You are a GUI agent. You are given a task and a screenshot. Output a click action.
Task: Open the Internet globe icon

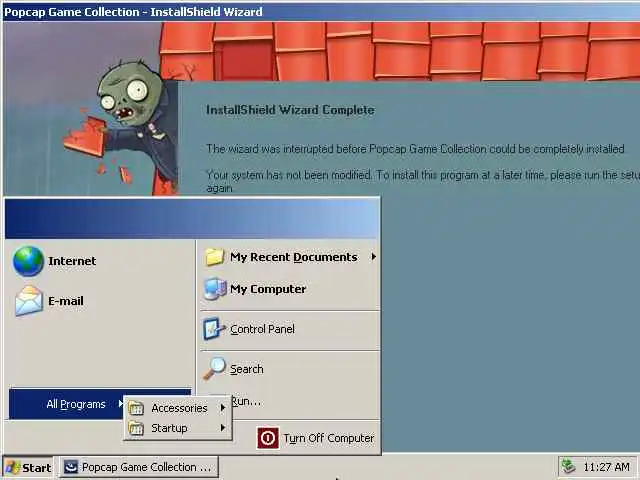pyautogui.click(x=28, y=261)
